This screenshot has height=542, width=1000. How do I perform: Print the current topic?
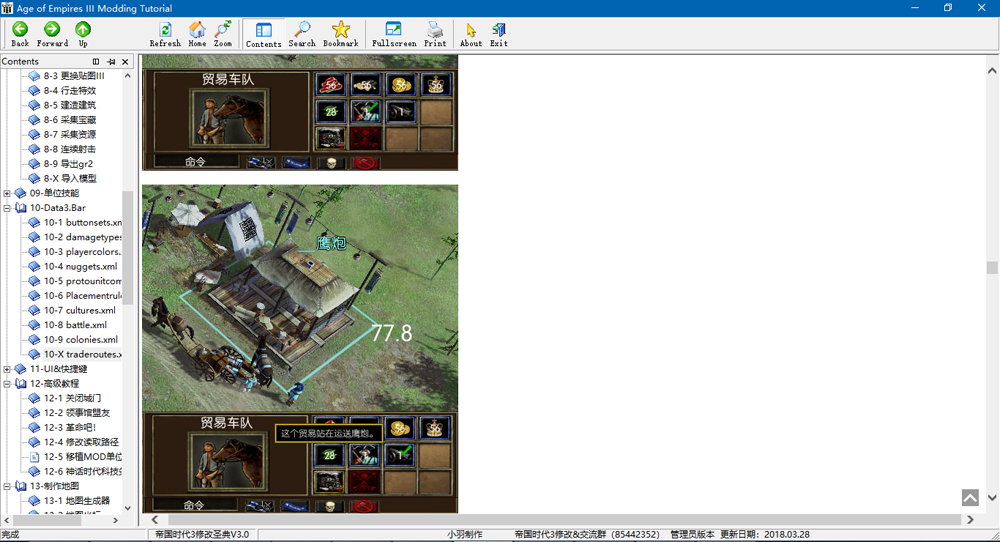435,34
